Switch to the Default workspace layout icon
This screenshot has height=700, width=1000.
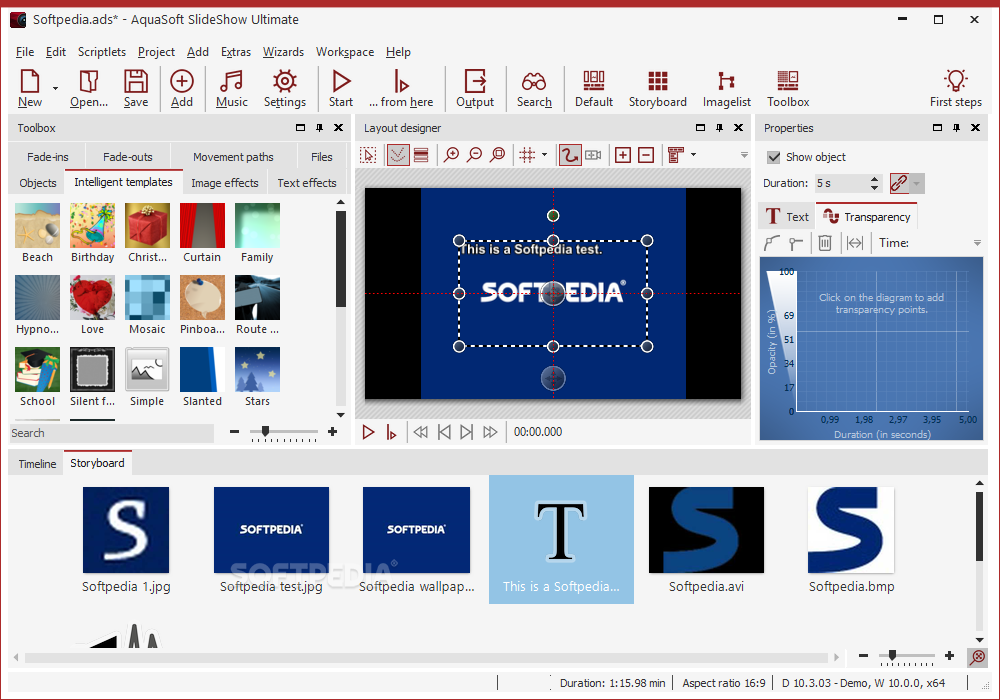pyautogui.click(x=594, y=81)
